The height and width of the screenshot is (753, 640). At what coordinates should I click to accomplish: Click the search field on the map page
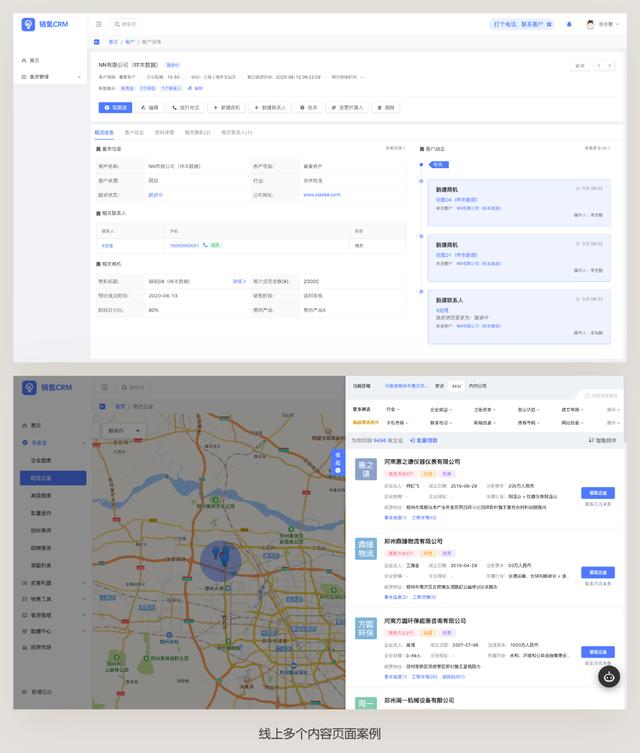click(x=133, y=387)
